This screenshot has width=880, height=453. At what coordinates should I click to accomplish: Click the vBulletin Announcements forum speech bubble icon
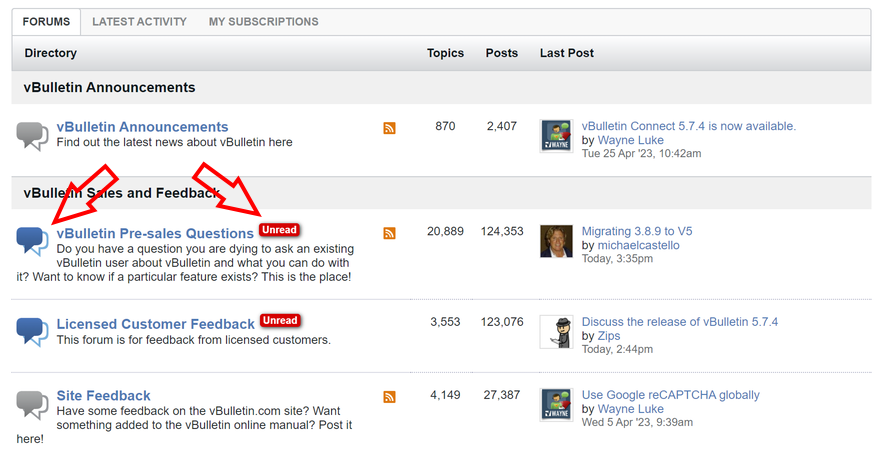coord(32,136)
